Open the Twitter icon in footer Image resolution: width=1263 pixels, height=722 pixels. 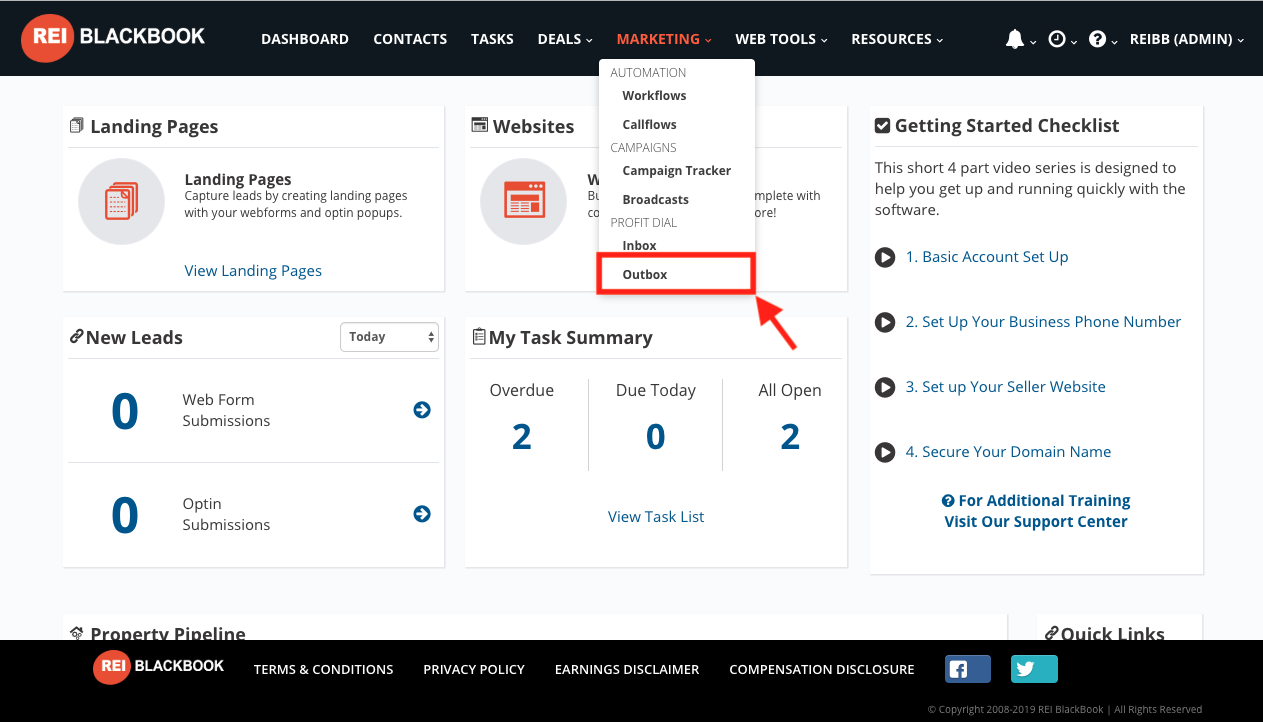point(1034,669)
